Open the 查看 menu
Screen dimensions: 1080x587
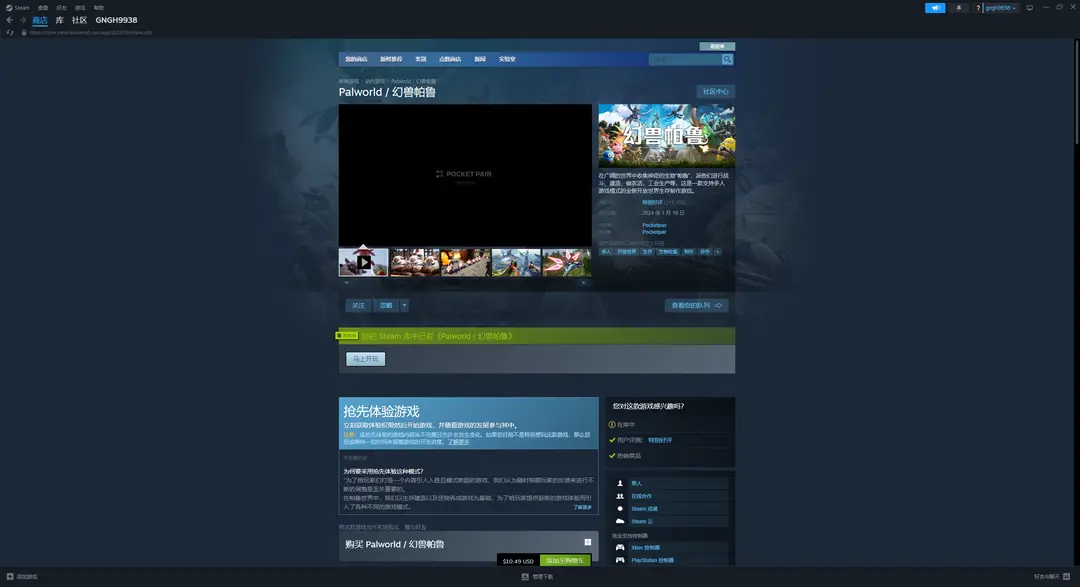[43, 8]
